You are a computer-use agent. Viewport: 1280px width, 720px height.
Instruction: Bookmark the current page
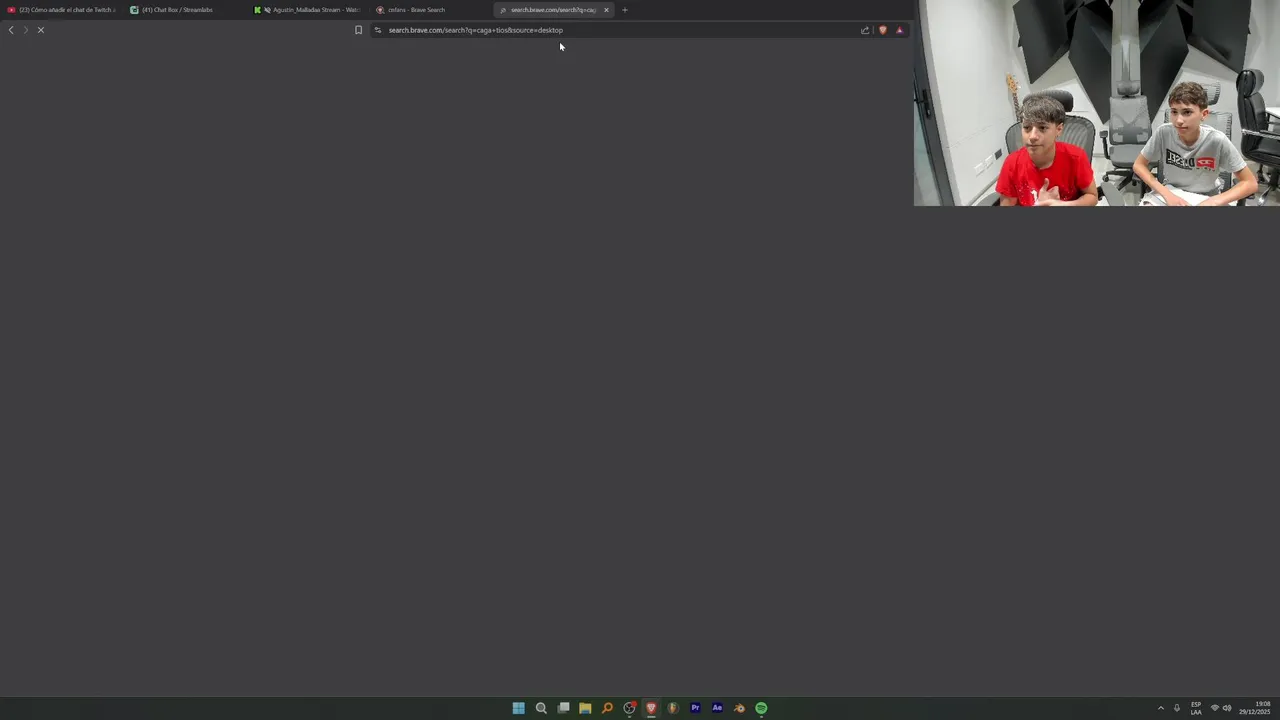[359, 30]
